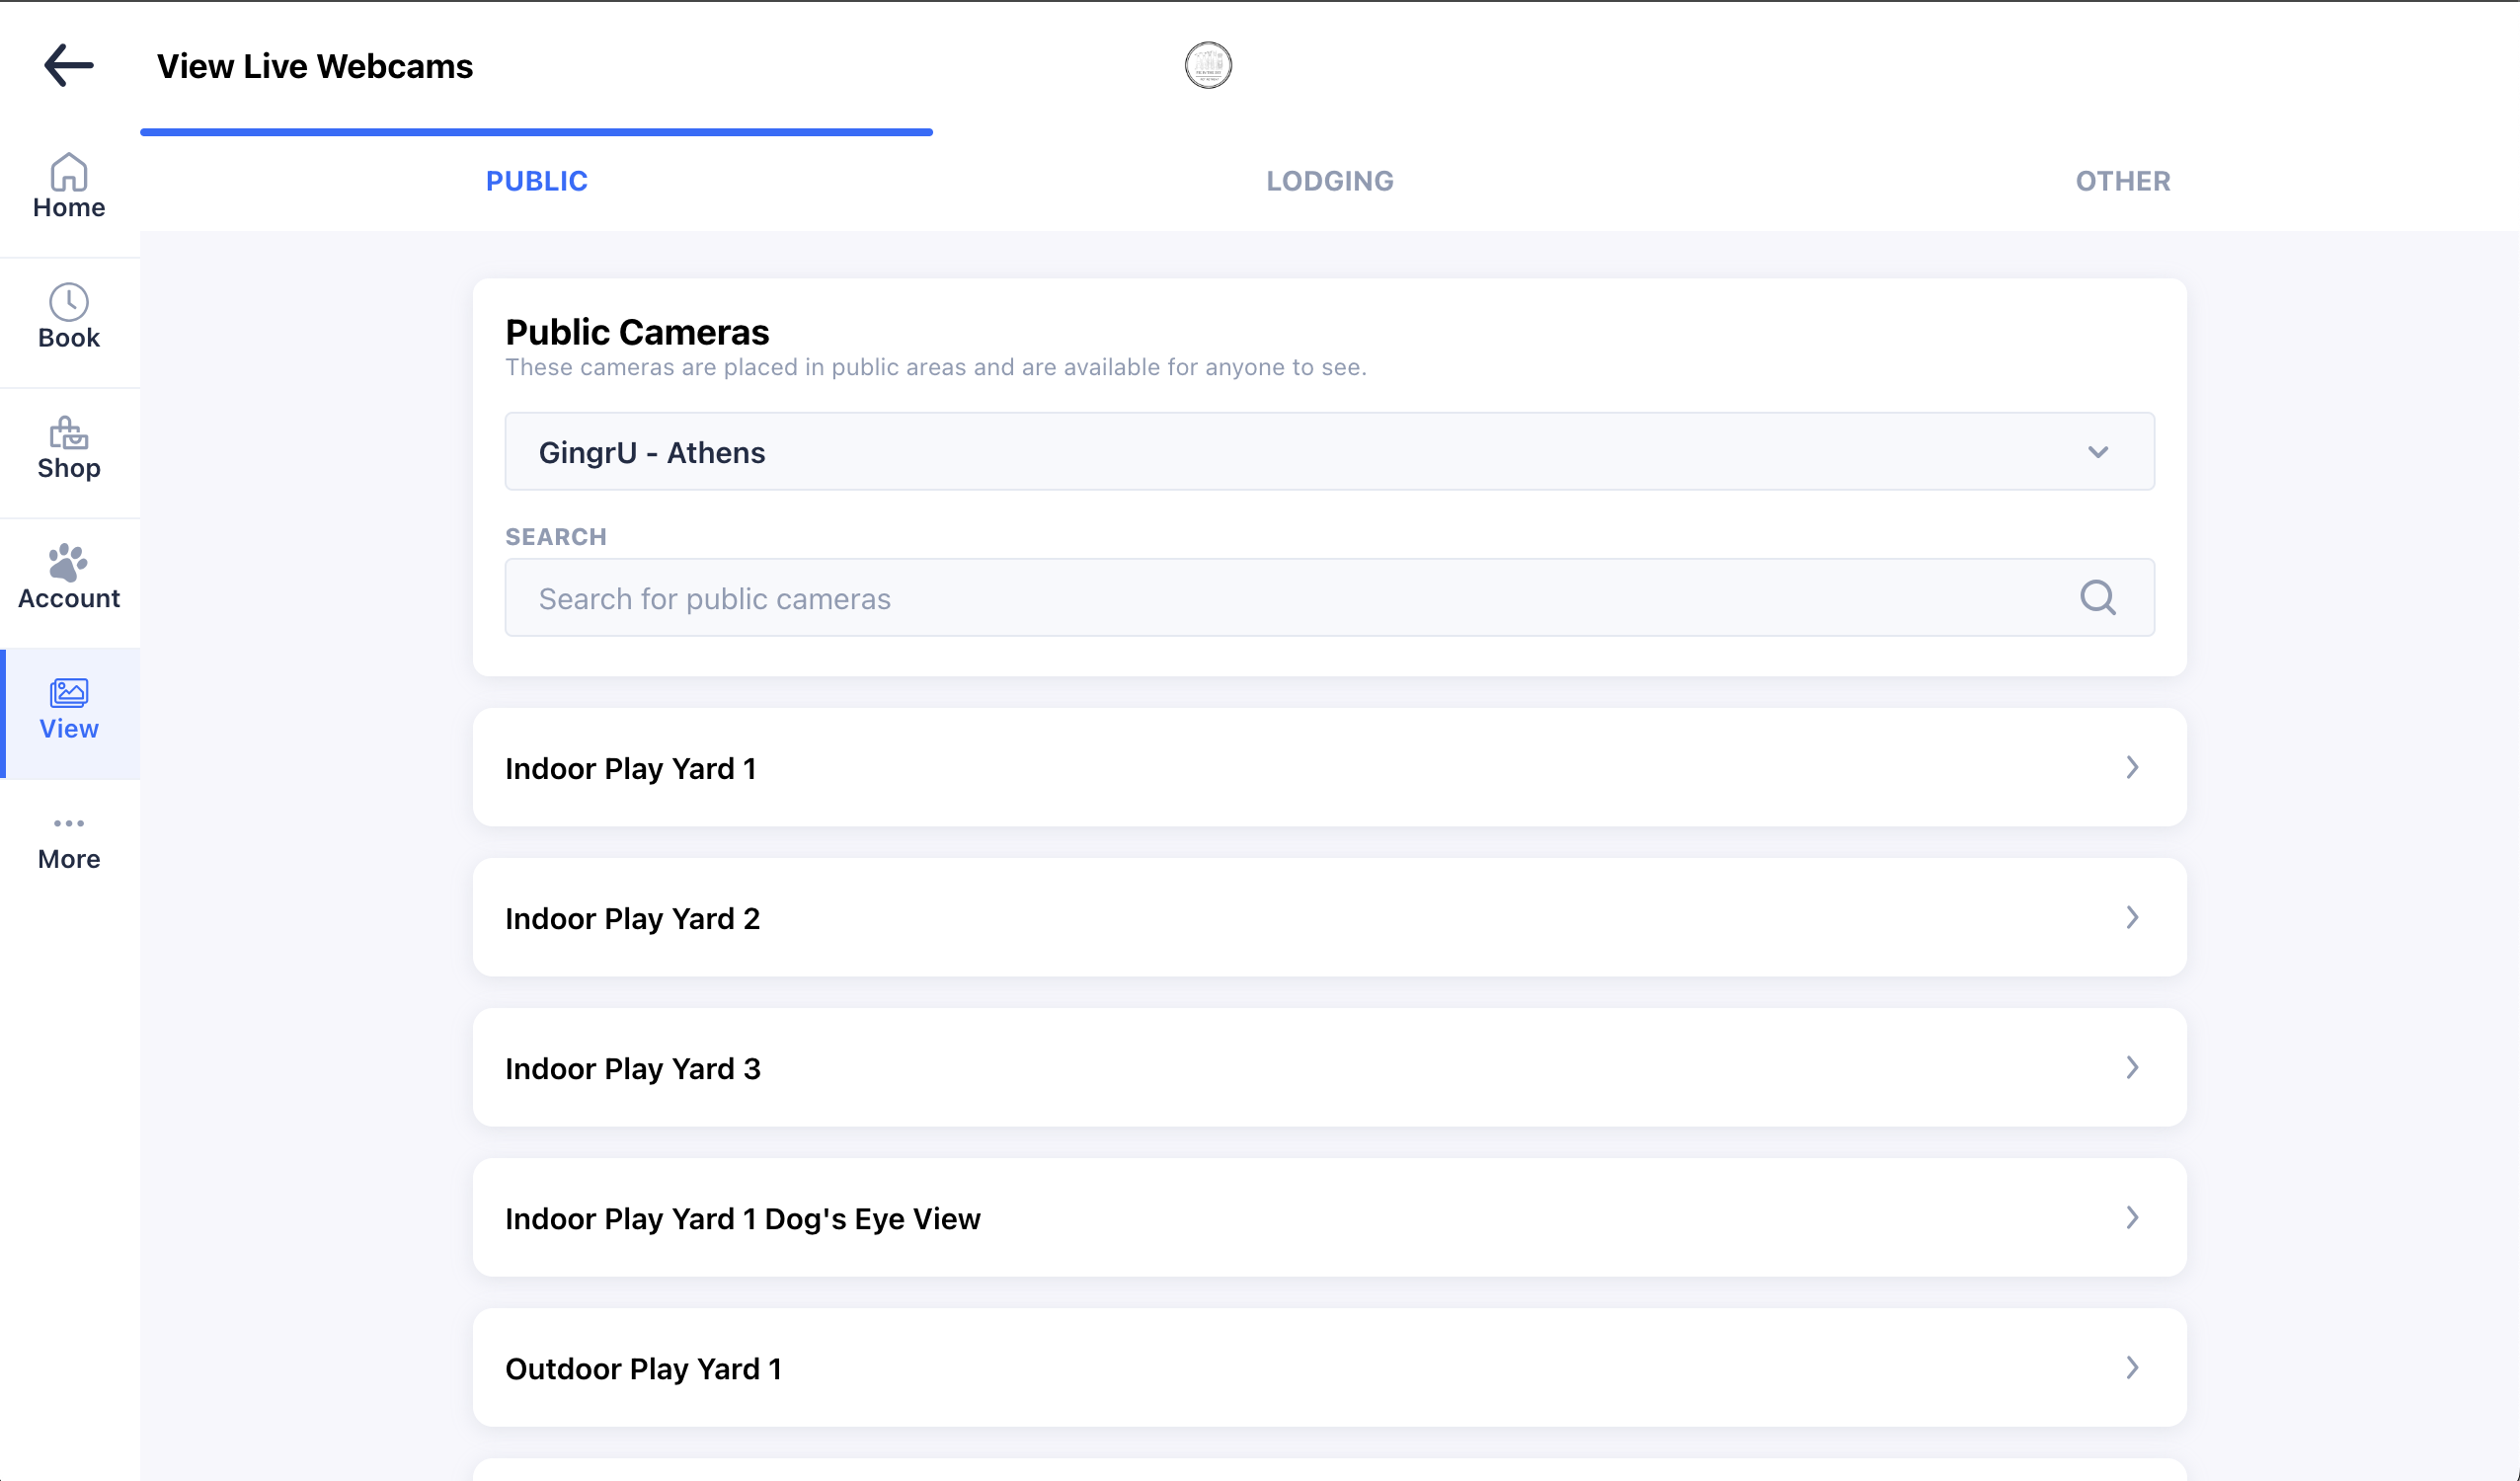Screen dimensions: 2520x1481
Task: Switch to the LODGING tab
Action: pos(1329,181)
